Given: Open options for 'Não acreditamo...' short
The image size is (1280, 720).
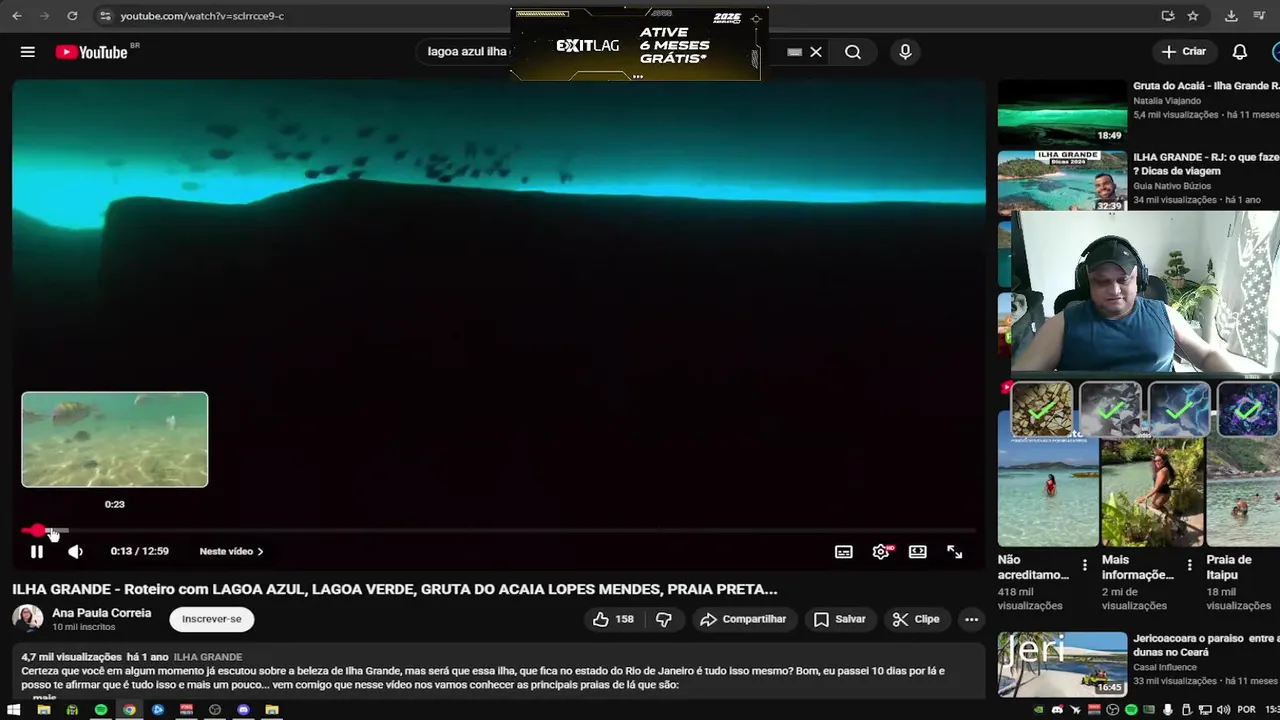Looking at the screenshot, I should pyautogui.click(x=1085, y=566).
